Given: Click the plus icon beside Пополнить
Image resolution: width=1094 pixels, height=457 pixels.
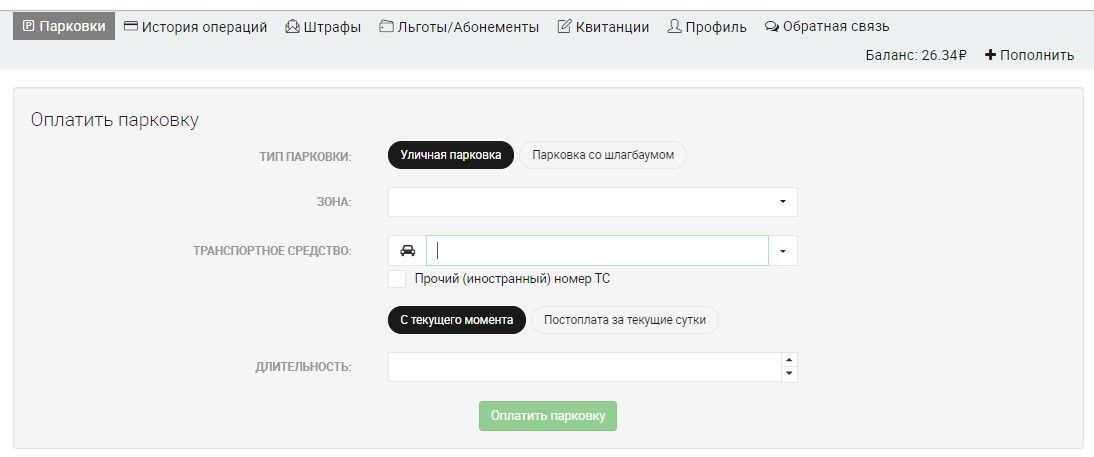Looking at the screenshot, I should (x=990, y=54).
